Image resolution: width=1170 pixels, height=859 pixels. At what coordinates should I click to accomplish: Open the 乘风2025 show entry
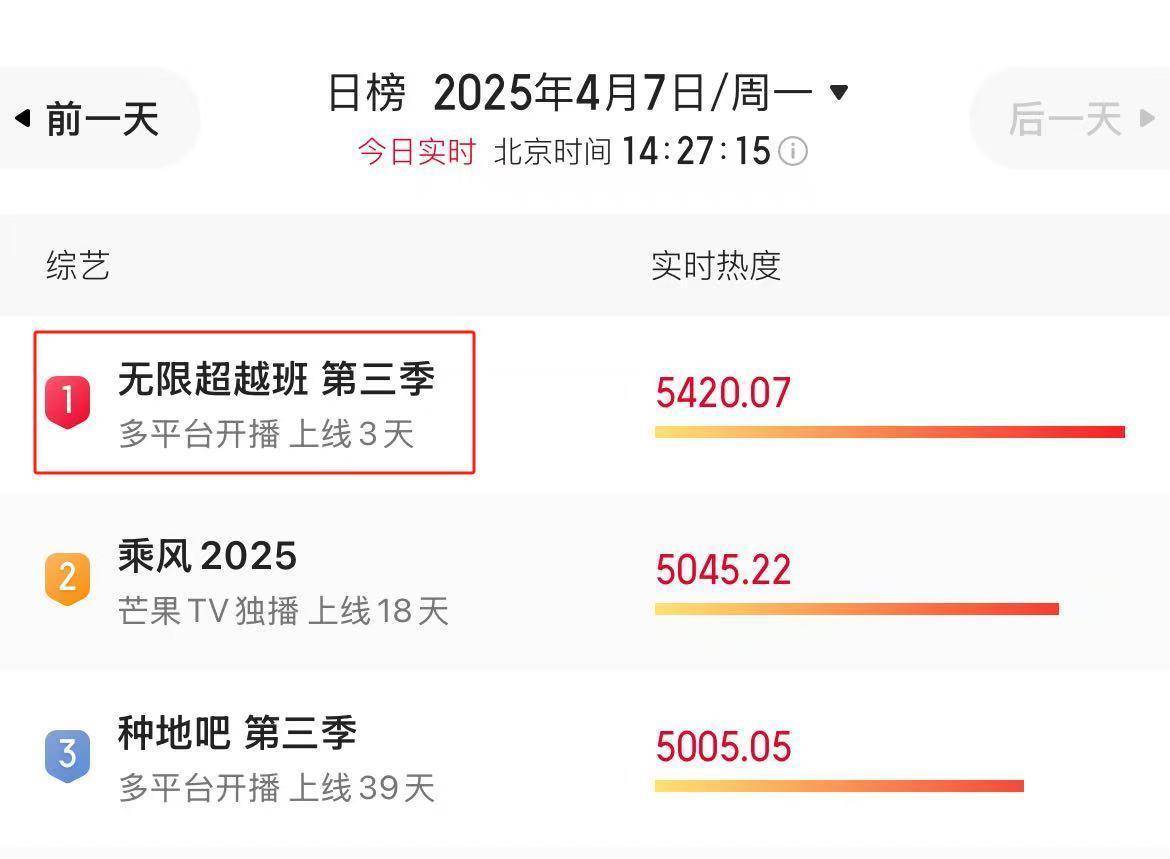(207, 556)
